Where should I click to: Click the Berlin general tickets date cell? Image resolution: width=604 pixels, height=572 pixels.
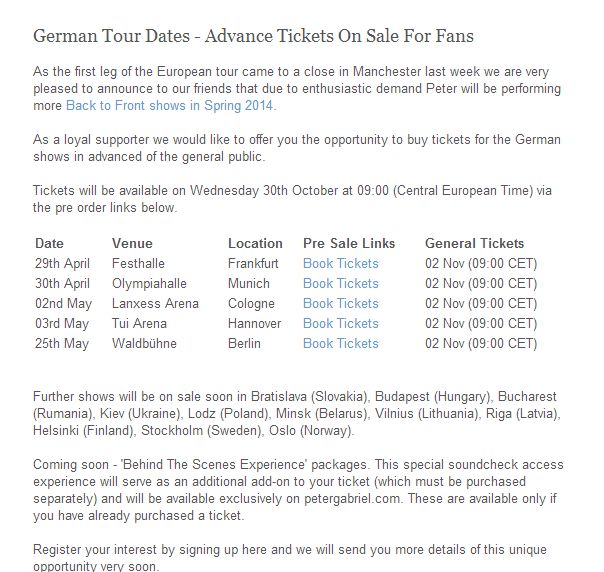tap(481, 344)
